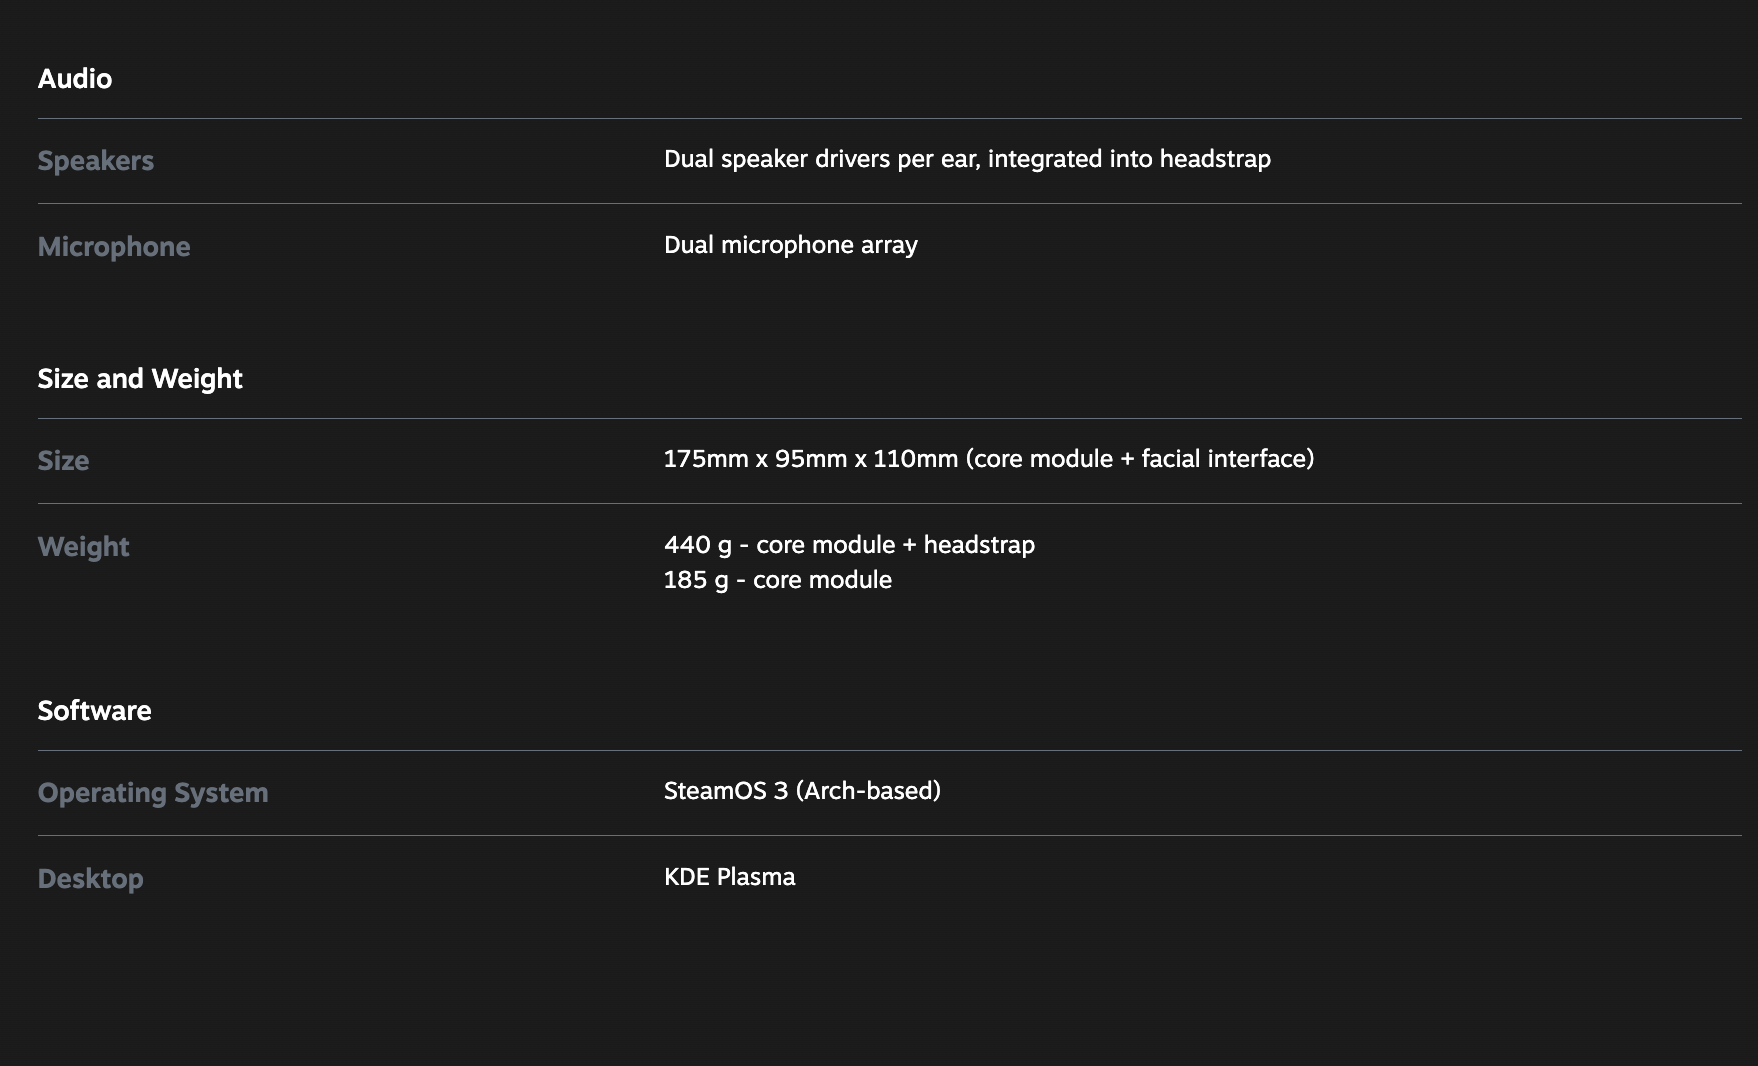Click the Software section heading
The width and height of the screenshot is (1758, 1066).
(x=95, y=711)
